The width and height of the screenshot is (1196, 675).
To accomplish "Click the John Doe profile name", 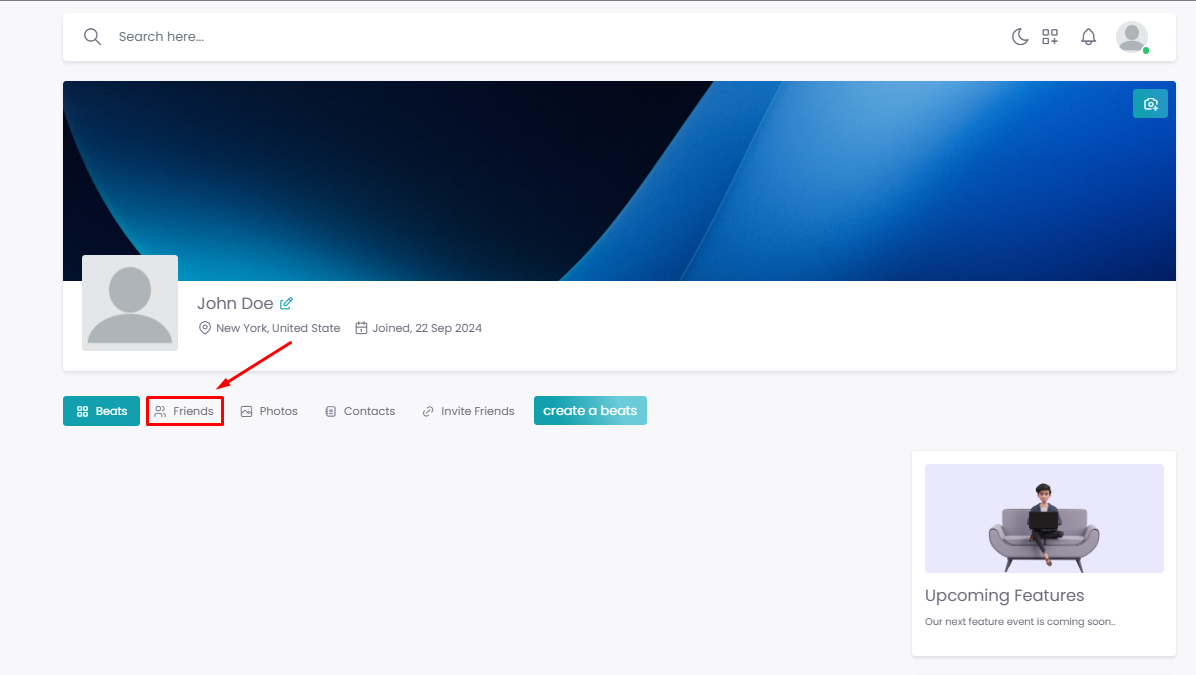I will [x=235, y=303].
